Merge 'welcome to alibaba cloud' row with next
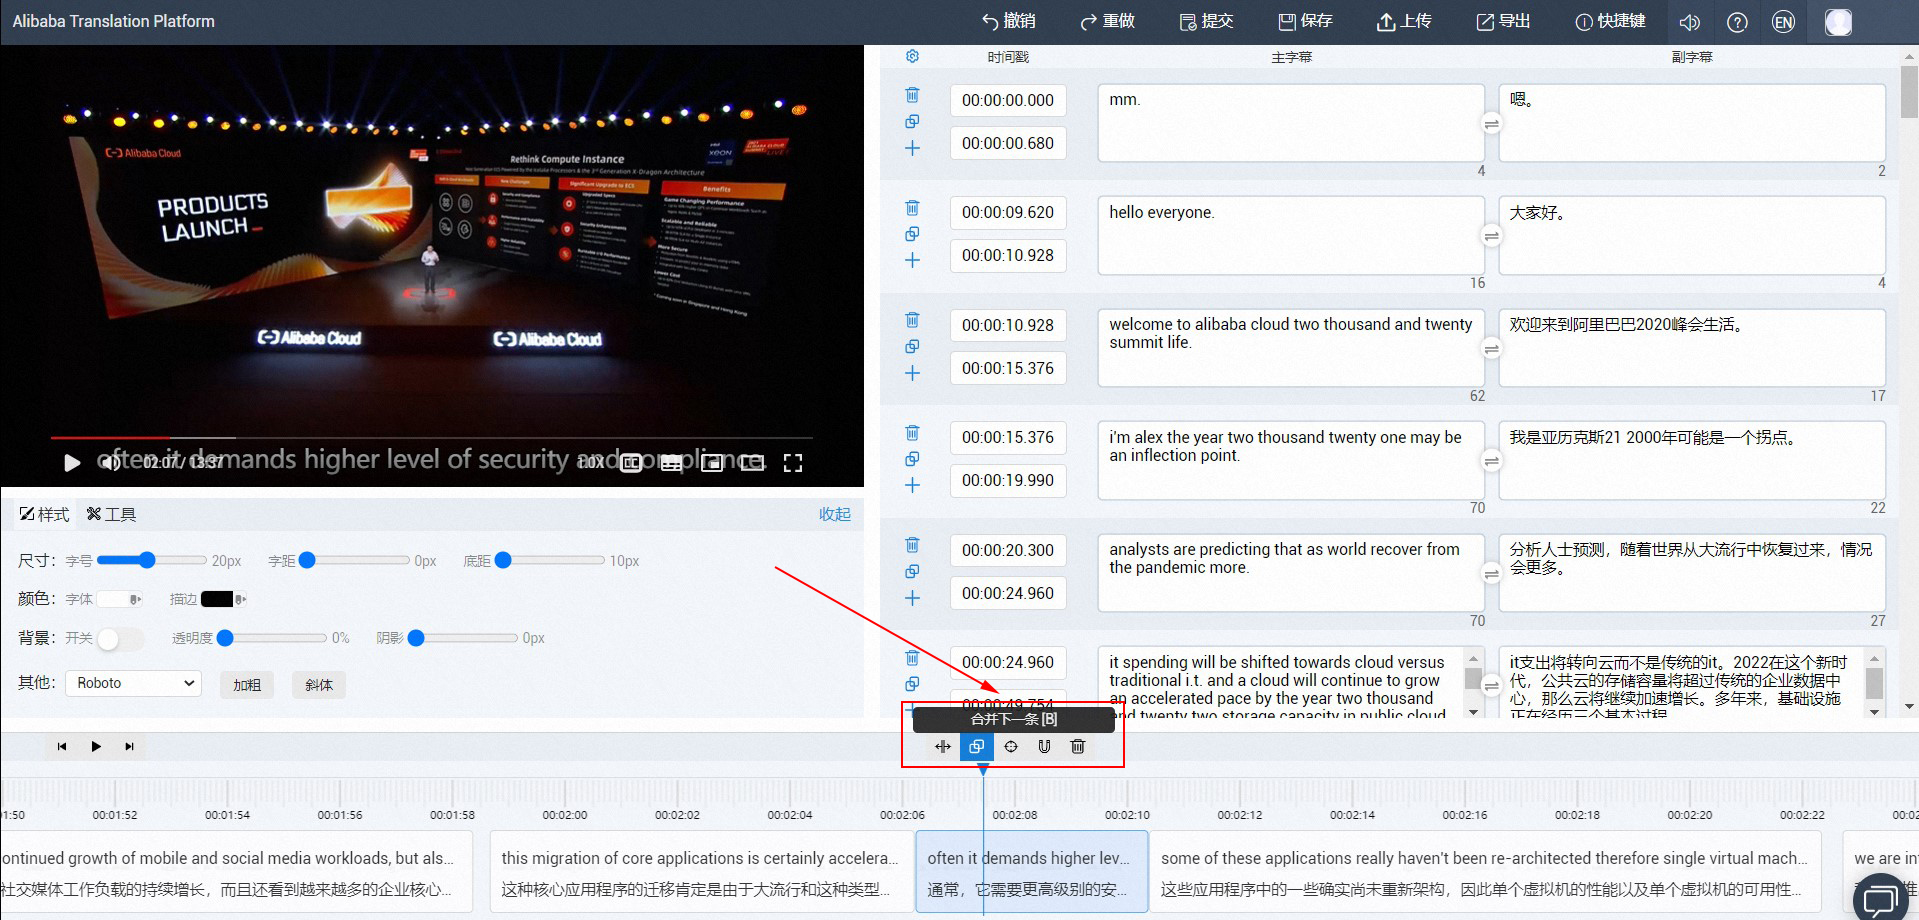This screenshot has width=1919, height=920. click(x=912, y=346)
